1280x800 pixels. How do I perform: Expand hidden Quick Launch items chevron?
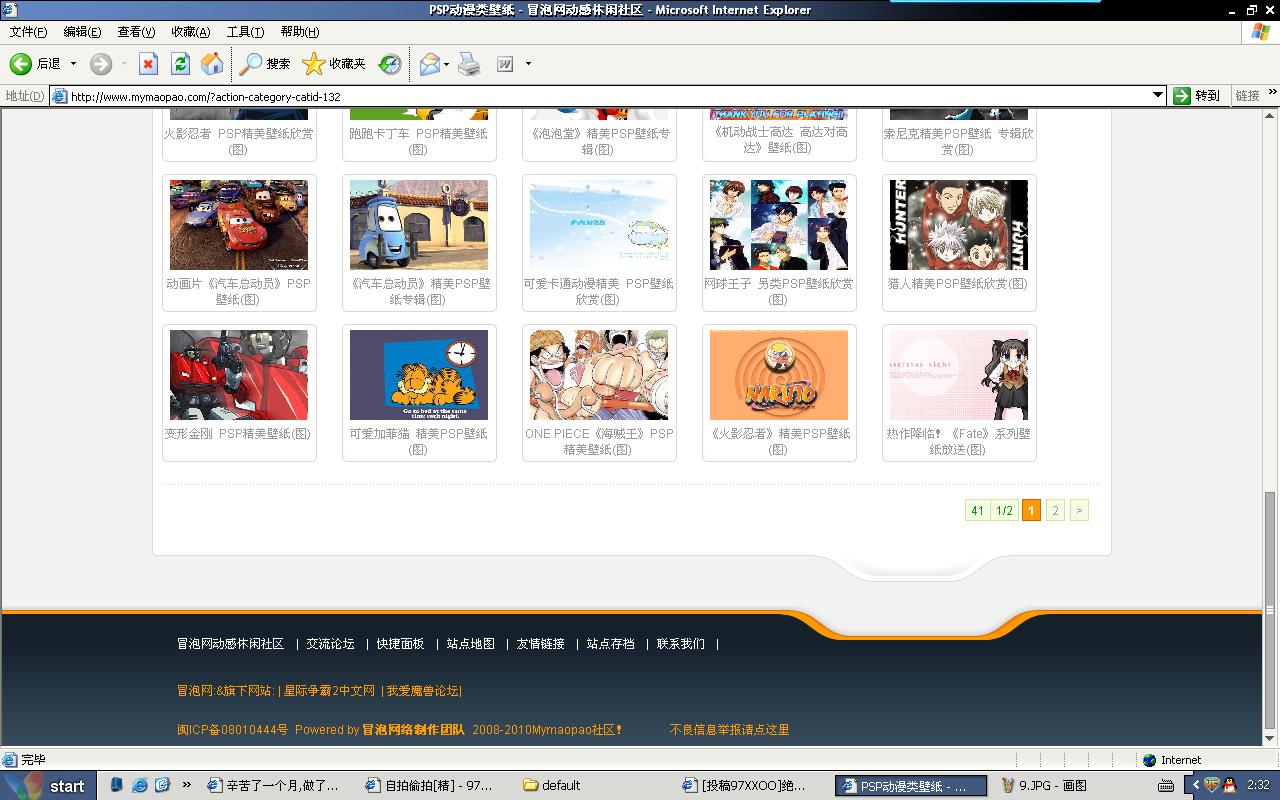[186, 785]
